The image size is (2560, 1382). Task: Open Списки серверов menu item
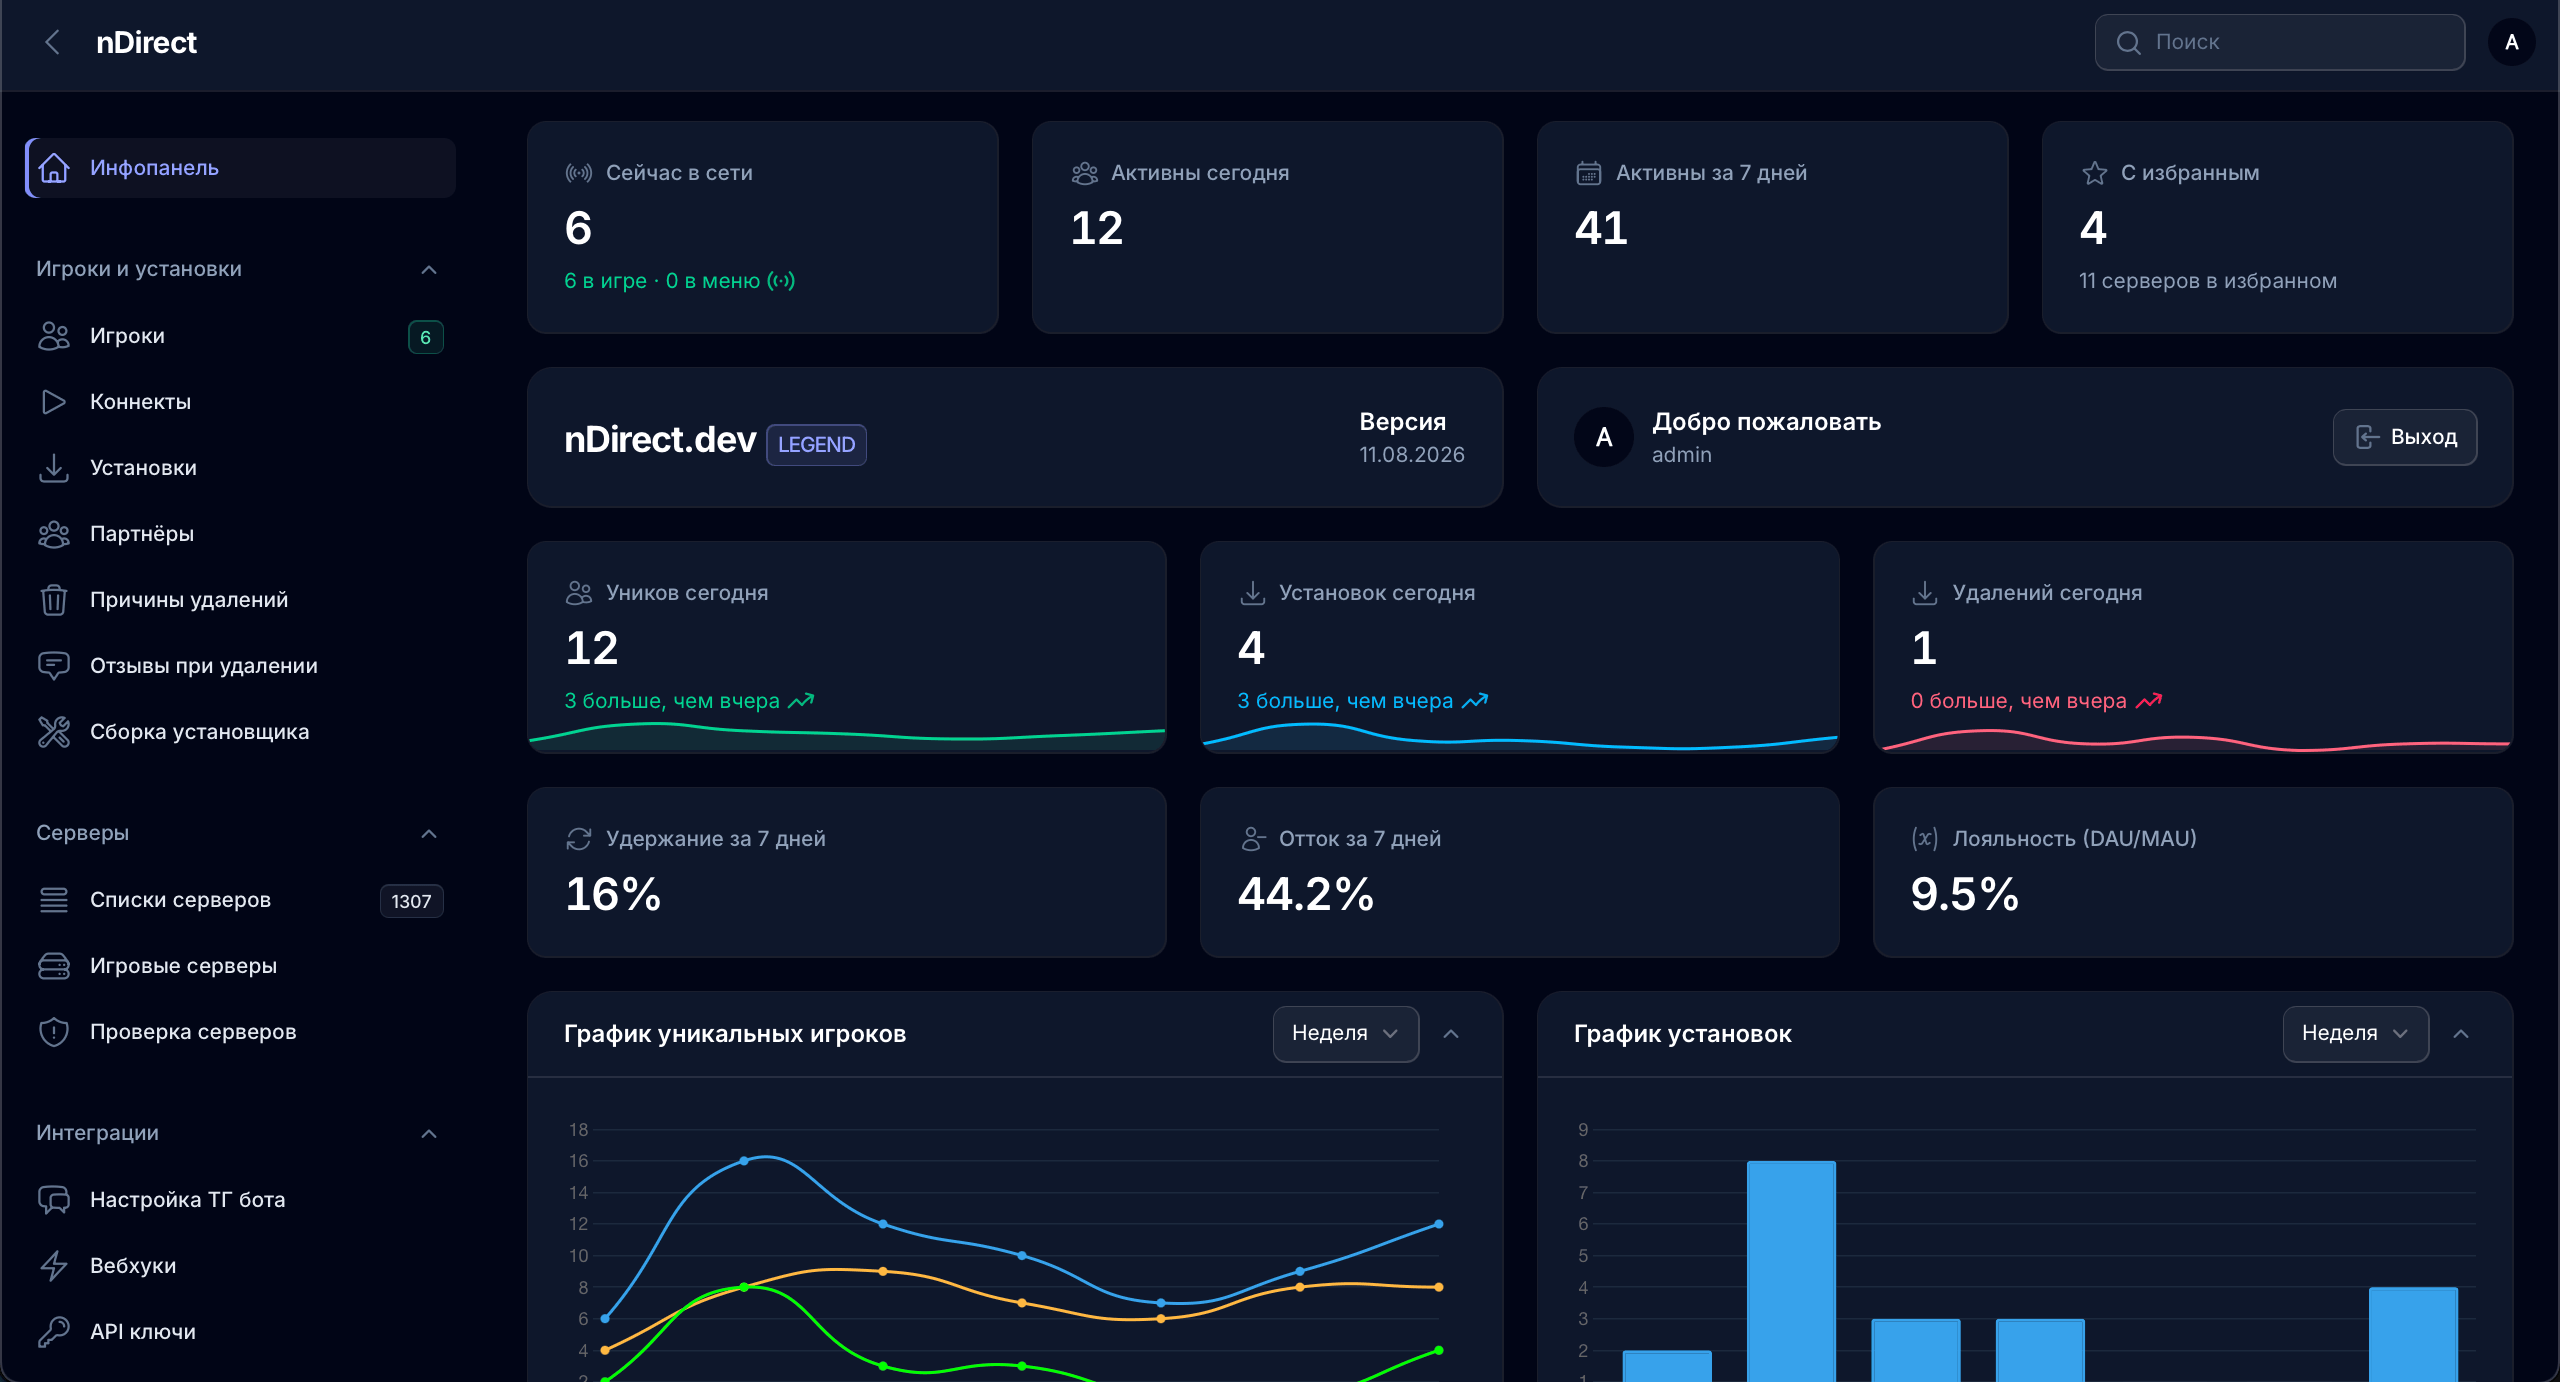pos(240,900)
